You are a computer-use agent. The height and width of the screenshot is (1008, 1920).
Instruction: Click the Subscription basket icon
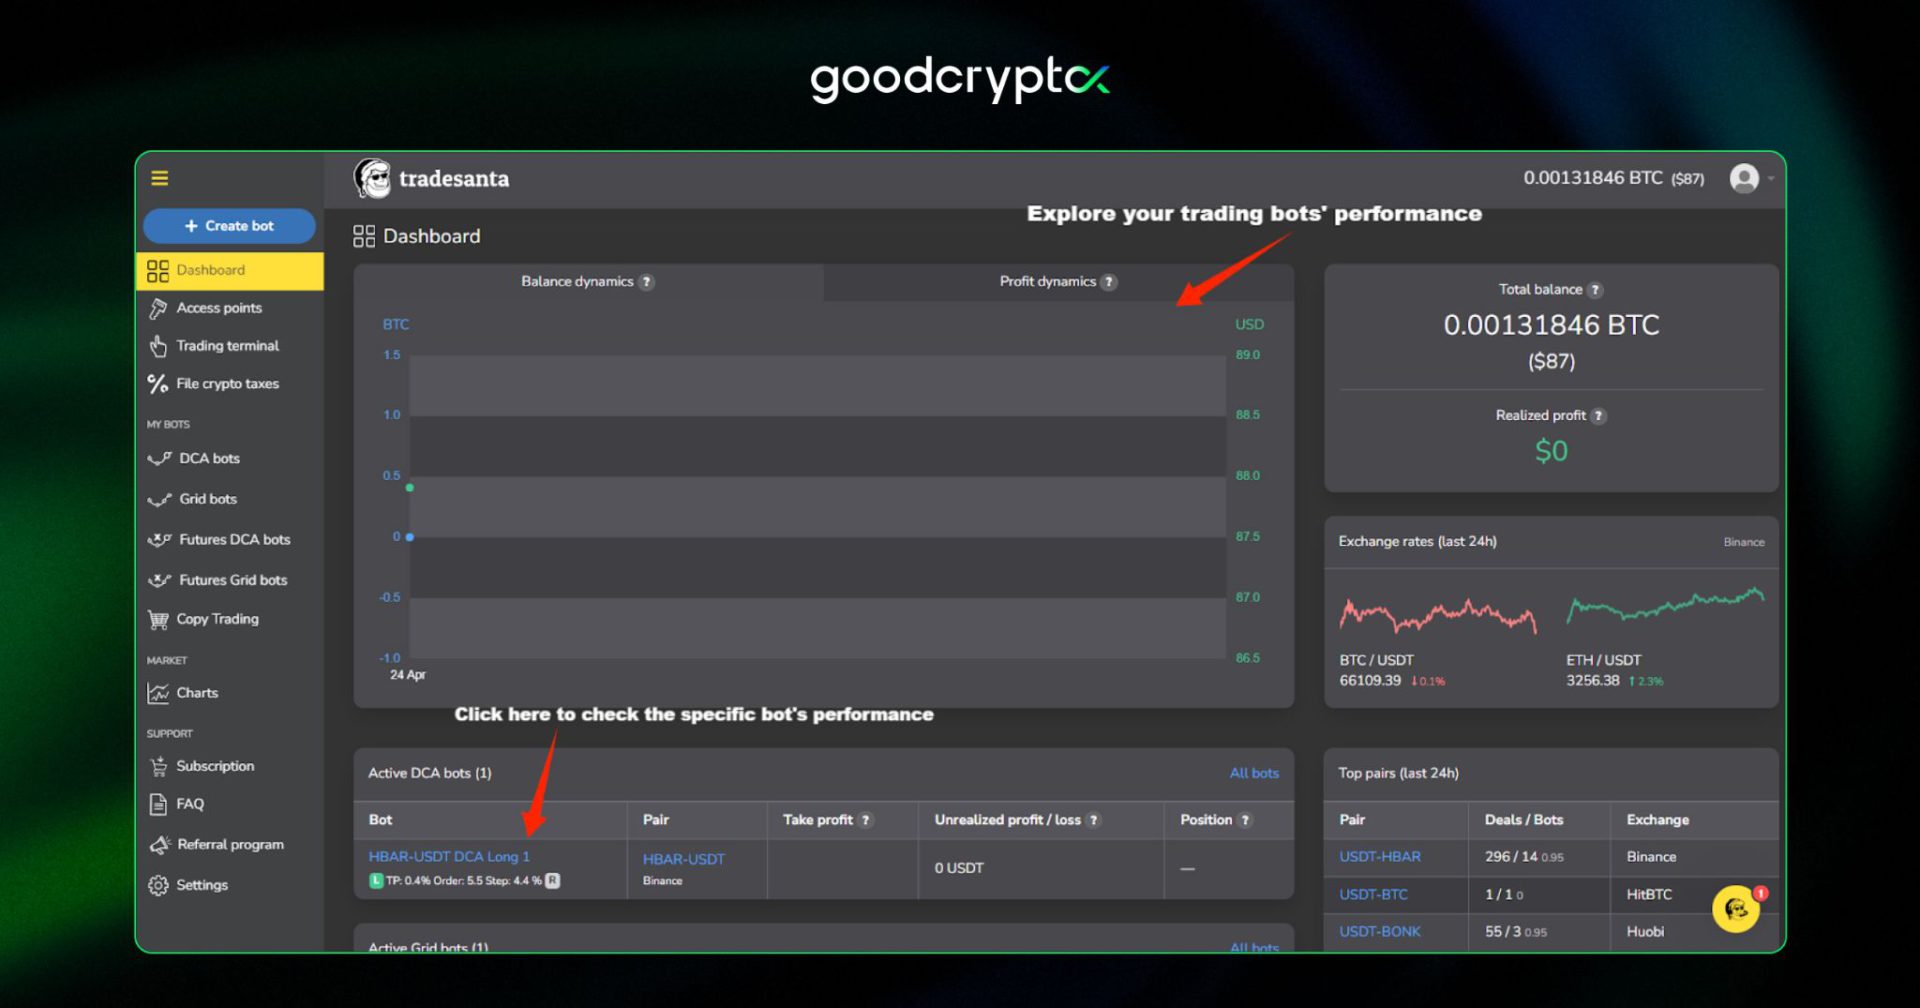pyautogui.click(x=158, y=767)
